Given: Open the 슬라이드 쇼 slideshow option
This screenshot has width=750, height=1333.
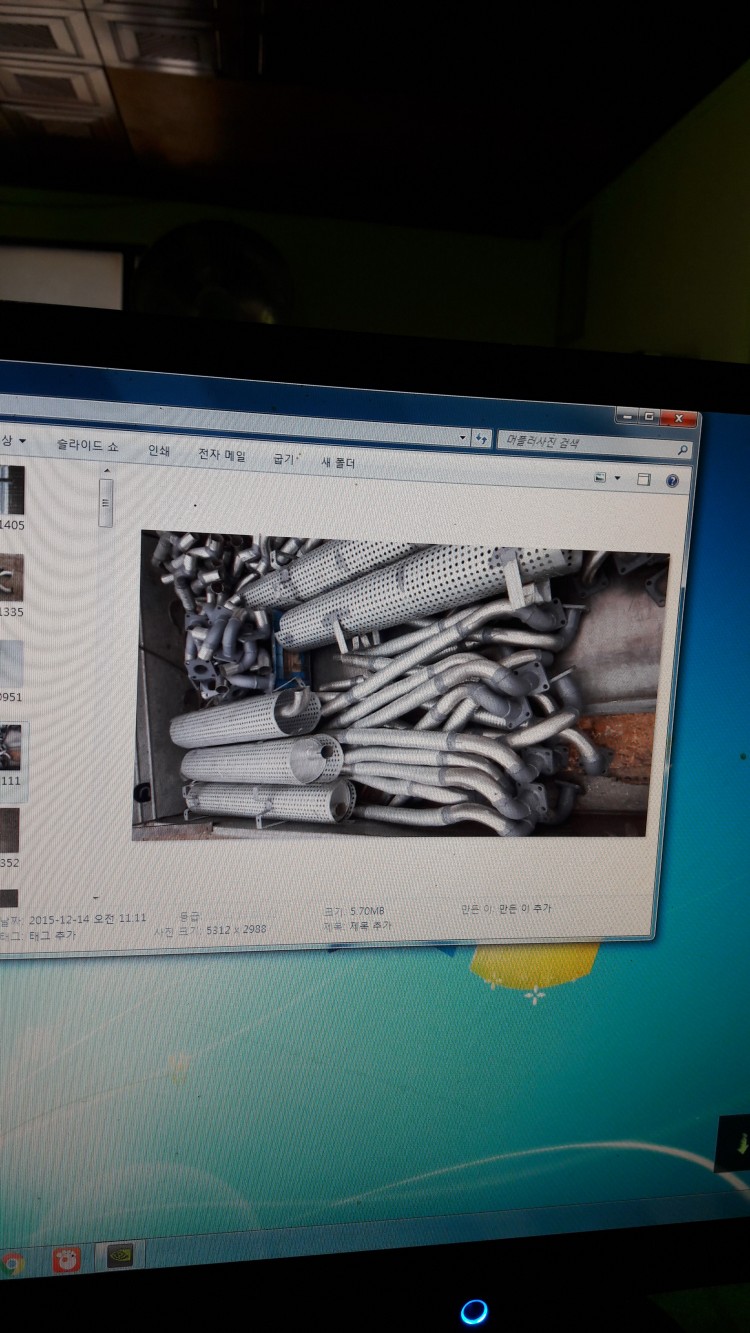Looking at the screenshot, I should [x=86, y=445].
